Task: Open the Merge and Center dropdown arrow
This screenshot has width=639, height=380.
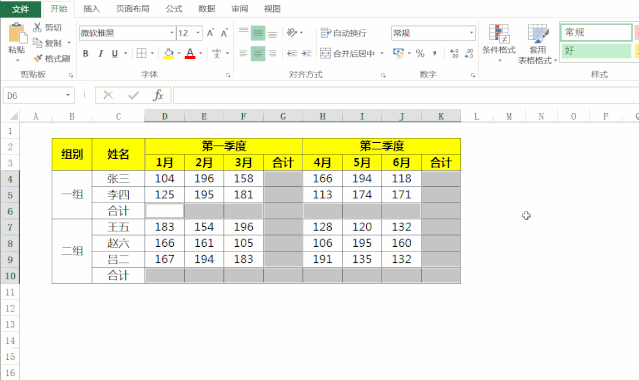Action: [382, 53]
